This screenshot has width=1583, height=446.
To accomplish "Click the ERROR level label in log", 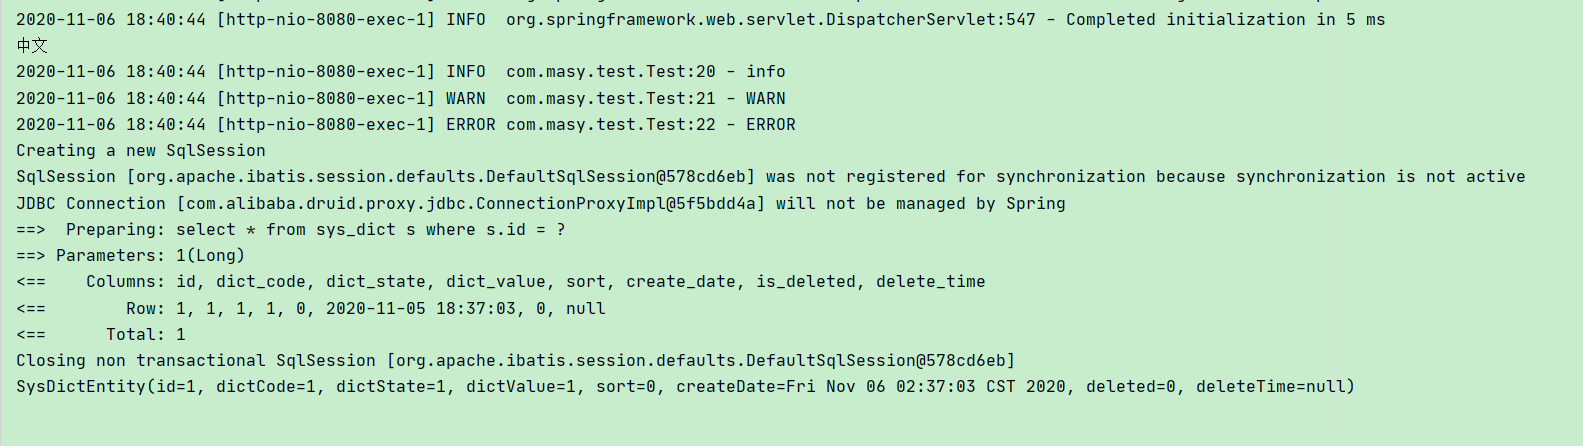I will point(471,124).
